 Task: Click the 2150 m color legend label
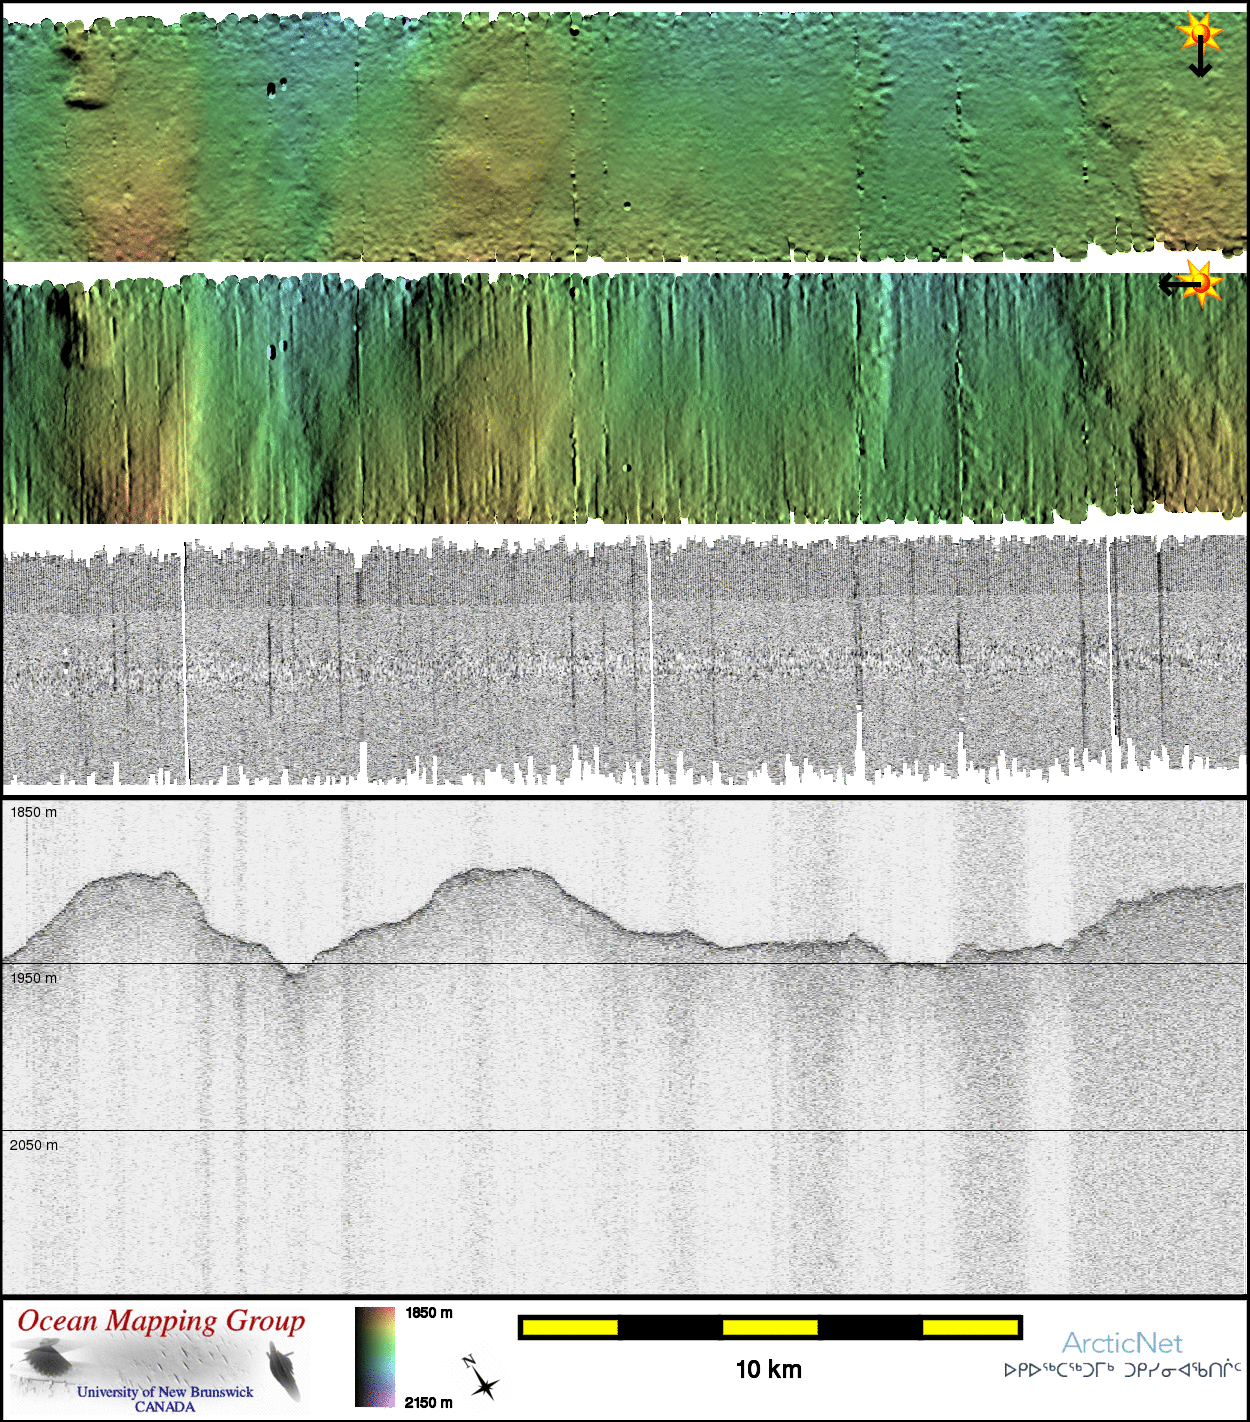click(x=429, y=1402)
